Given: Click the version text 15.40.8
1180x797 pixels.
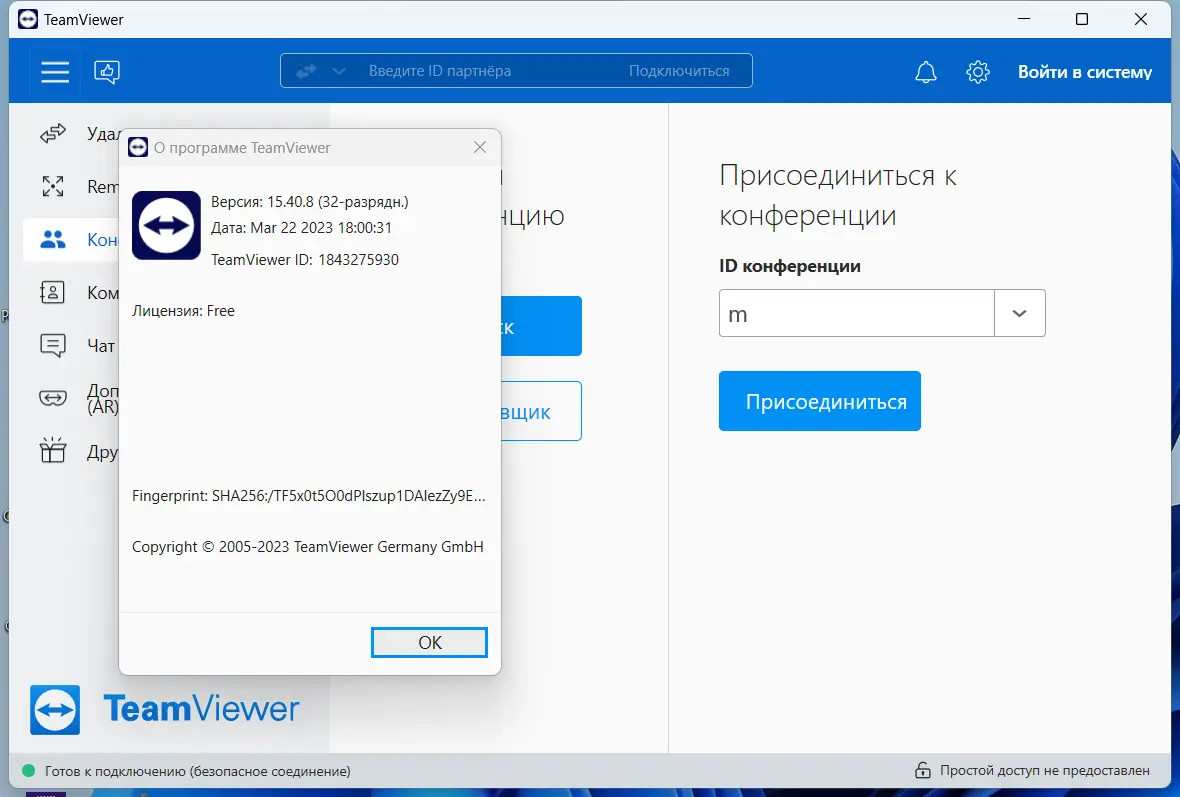Looking at the screenshot, I should (x=310, y=202).
